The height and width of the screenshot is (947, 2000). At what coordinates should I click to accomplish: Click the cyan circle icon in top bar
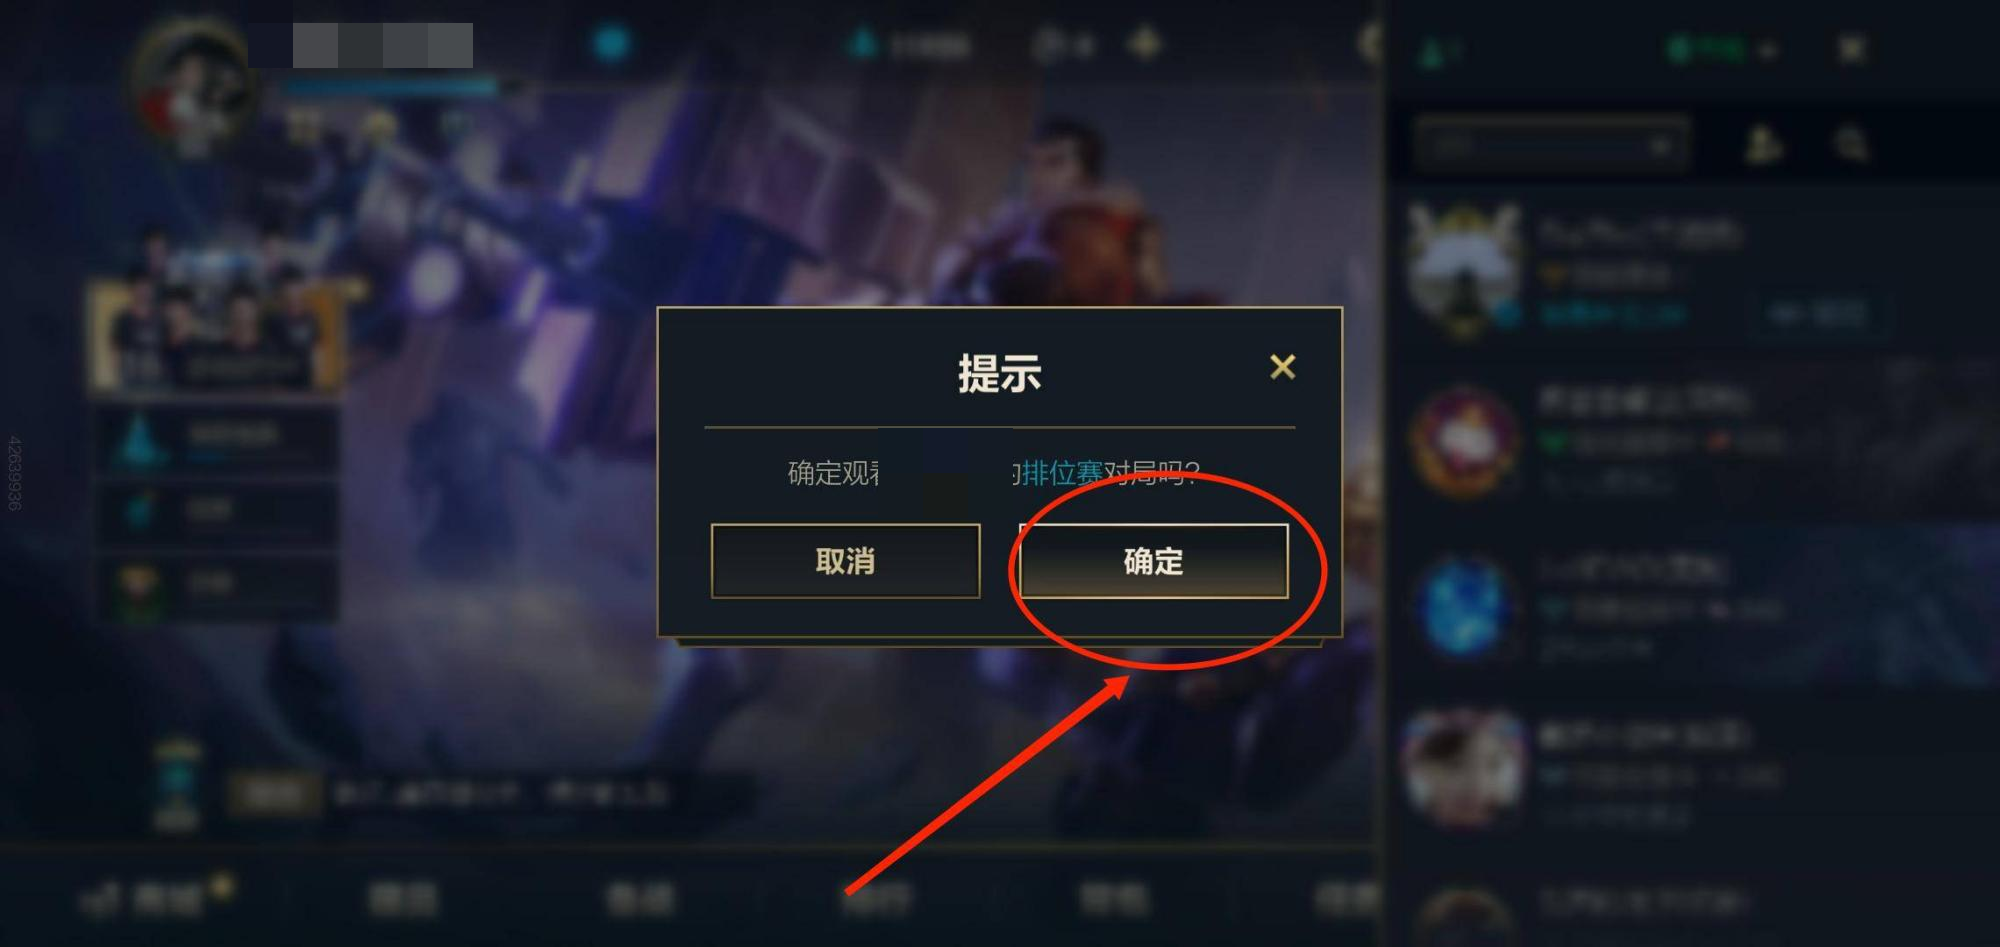(x=611, y=44)
